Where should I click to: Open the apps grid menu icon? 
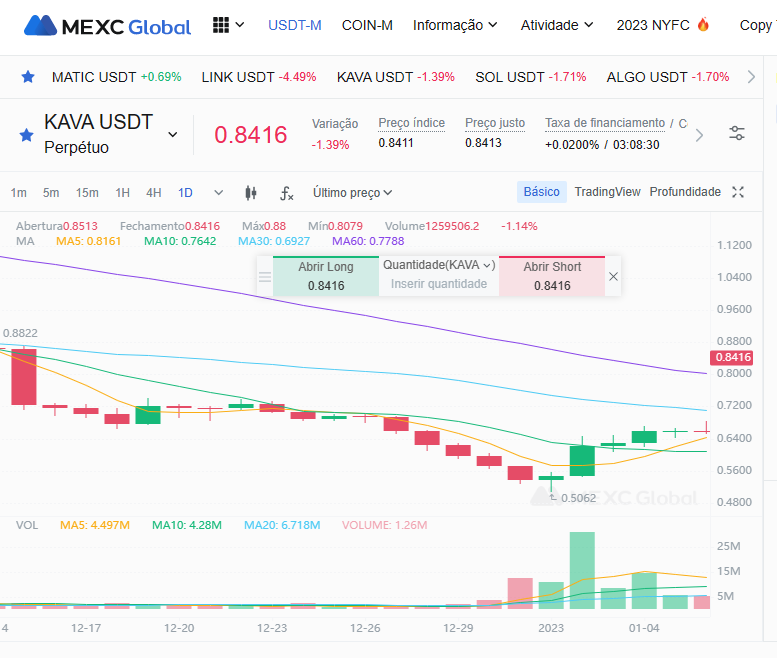(x=221, y=25)
